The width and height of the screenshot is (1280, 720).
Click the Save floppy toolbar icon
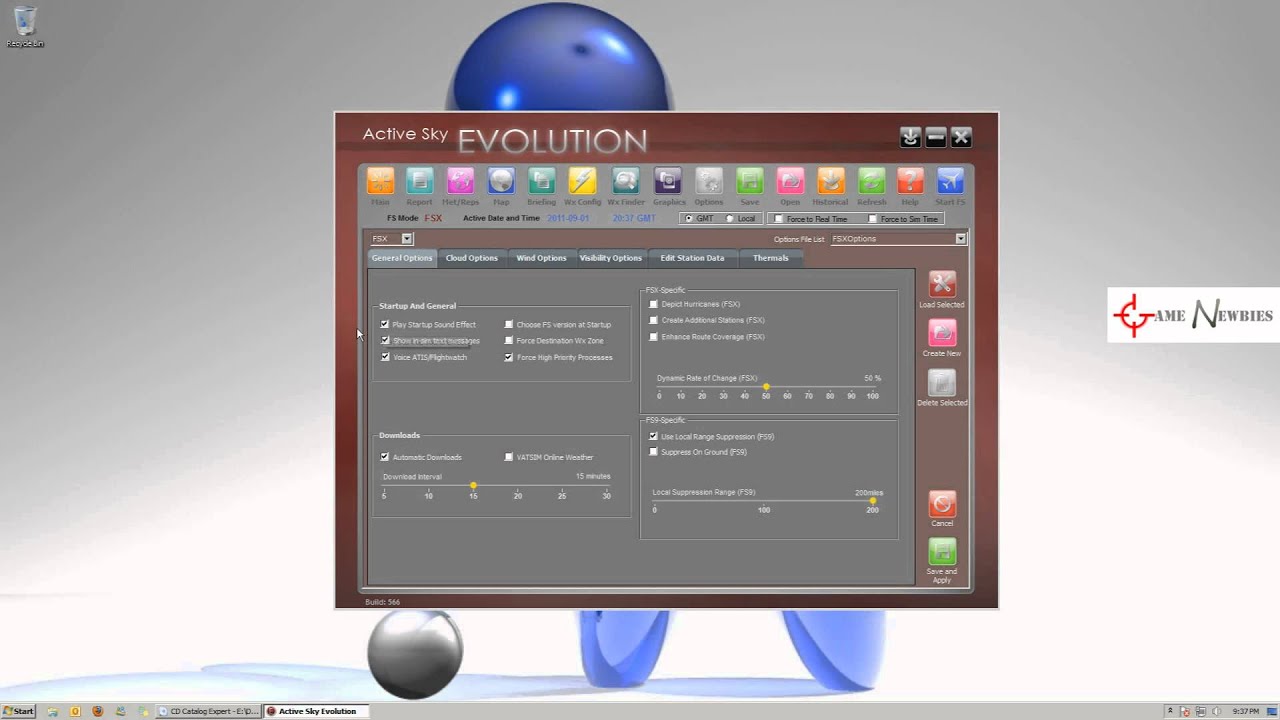[749, 181]
